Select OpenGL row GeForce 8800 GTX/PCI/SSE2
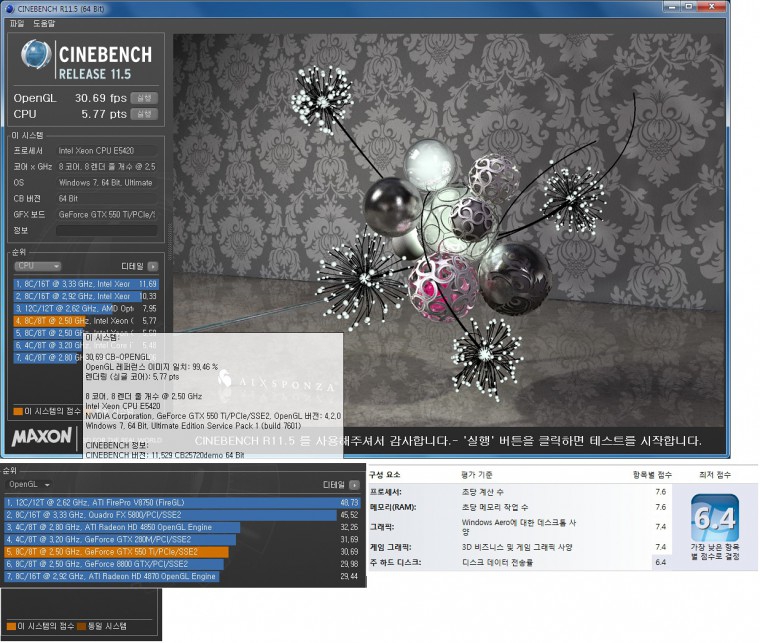This screenshot has height=643, width=760. [183, 564]
